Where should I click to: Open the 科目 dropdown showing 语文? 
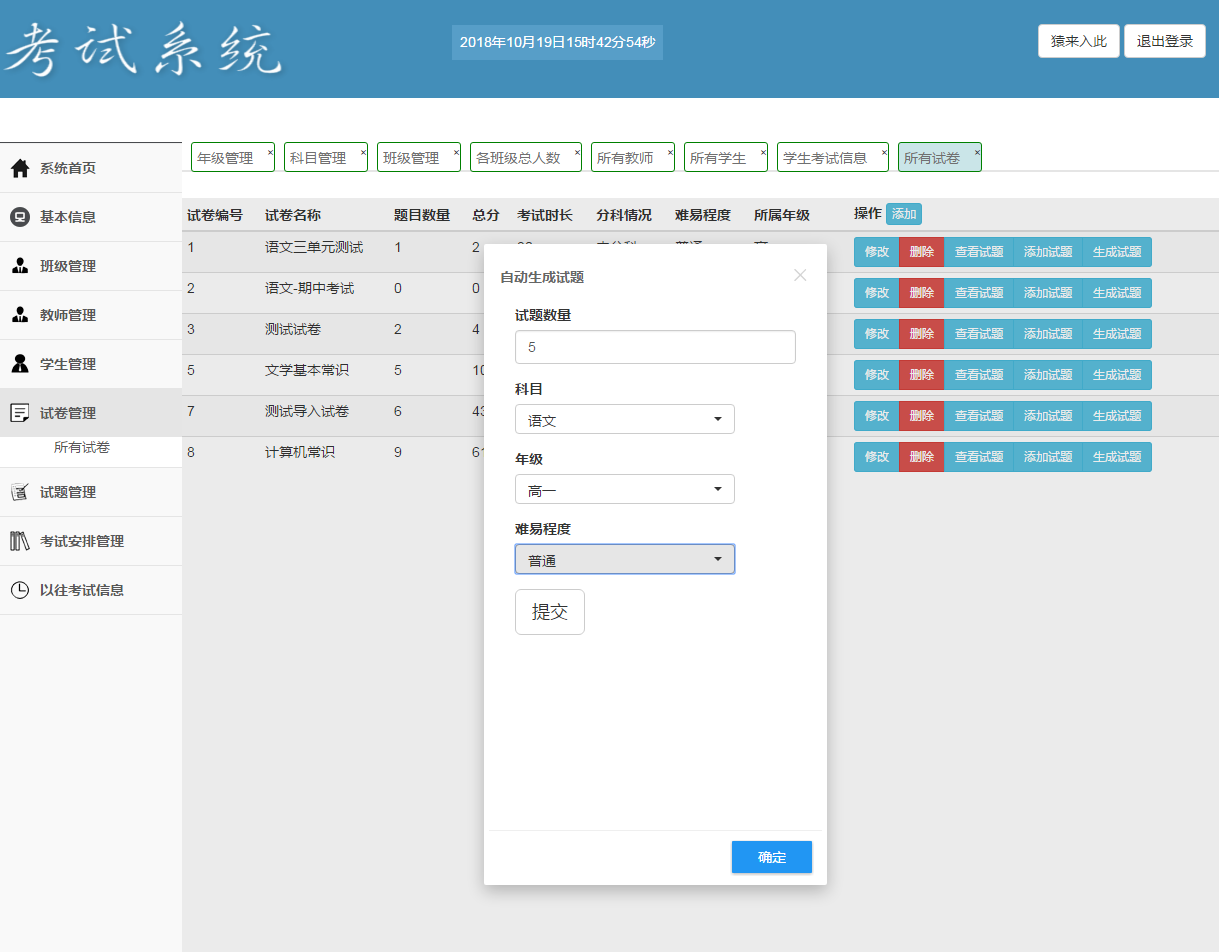(x=625, y=420)
